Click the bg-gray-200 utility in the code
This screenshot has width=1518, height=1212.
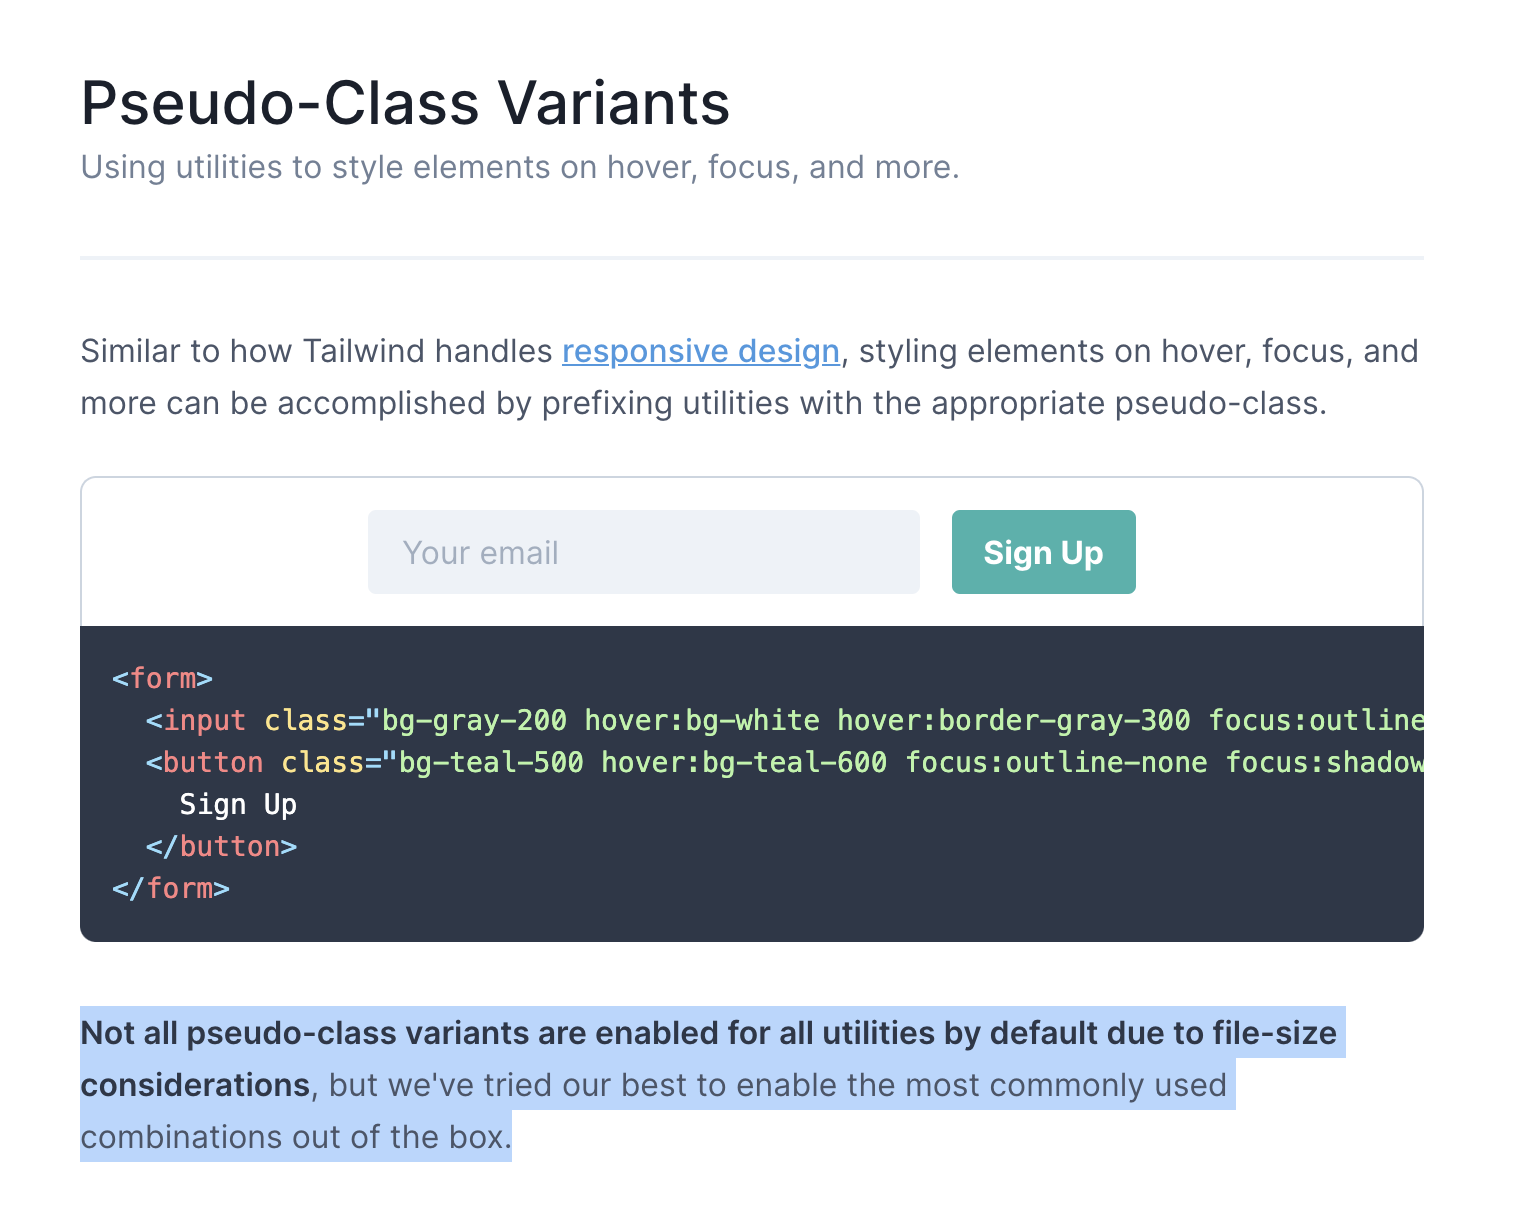(482, 720)
